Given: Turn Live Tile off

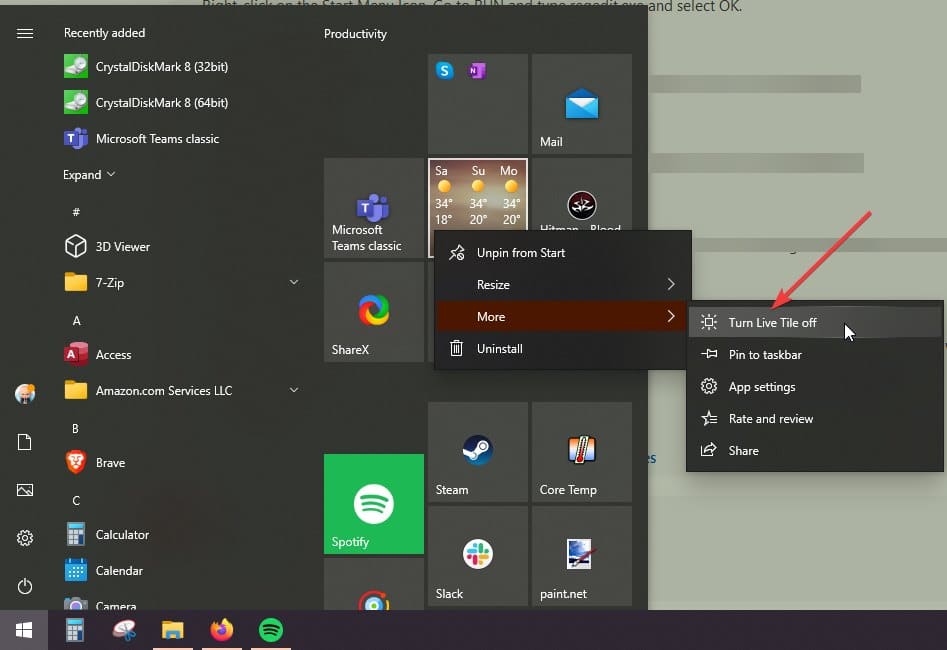Looking at the screenshot, I should pyautogui.click(x=815, y=323).
